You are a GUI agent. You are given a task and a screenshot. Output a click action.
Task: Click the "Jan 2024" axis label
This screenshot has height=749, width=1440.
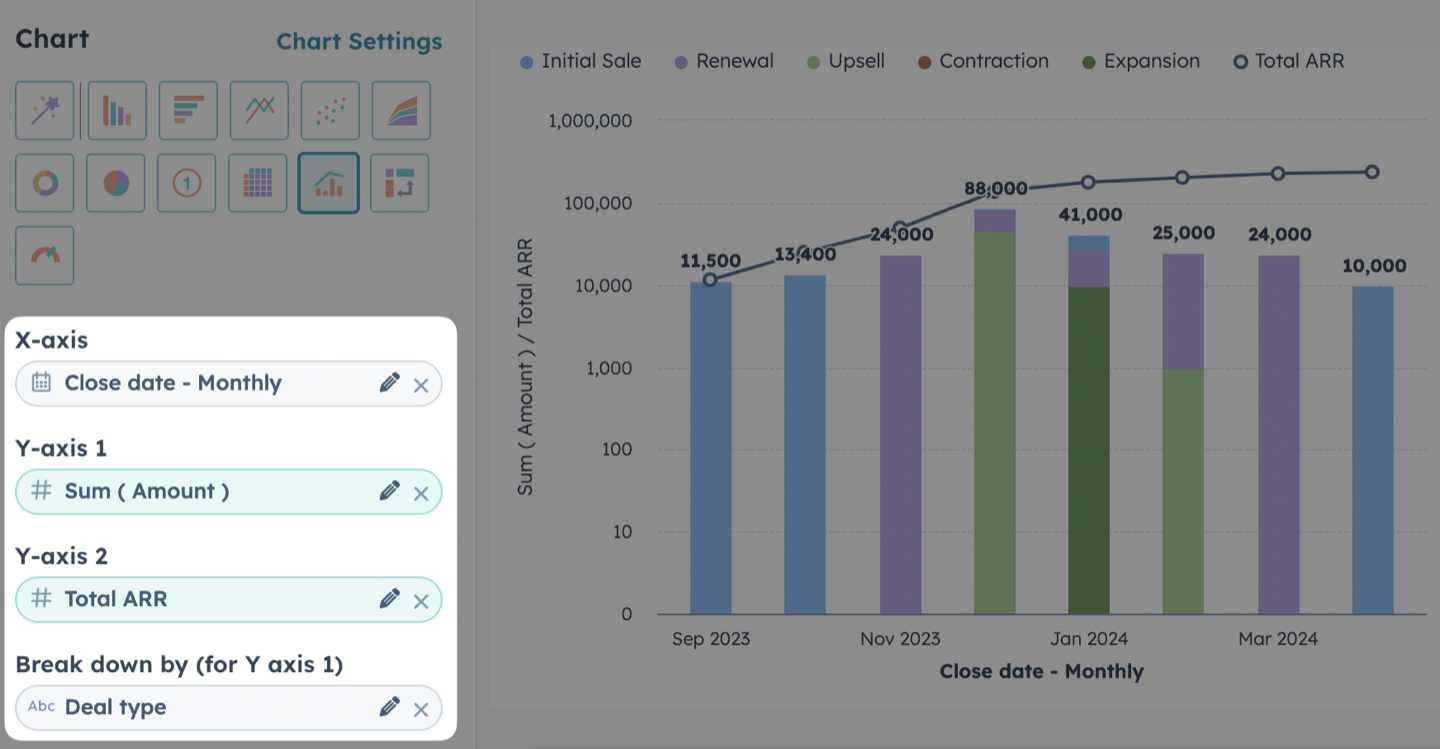click(x=1089, y=639)
